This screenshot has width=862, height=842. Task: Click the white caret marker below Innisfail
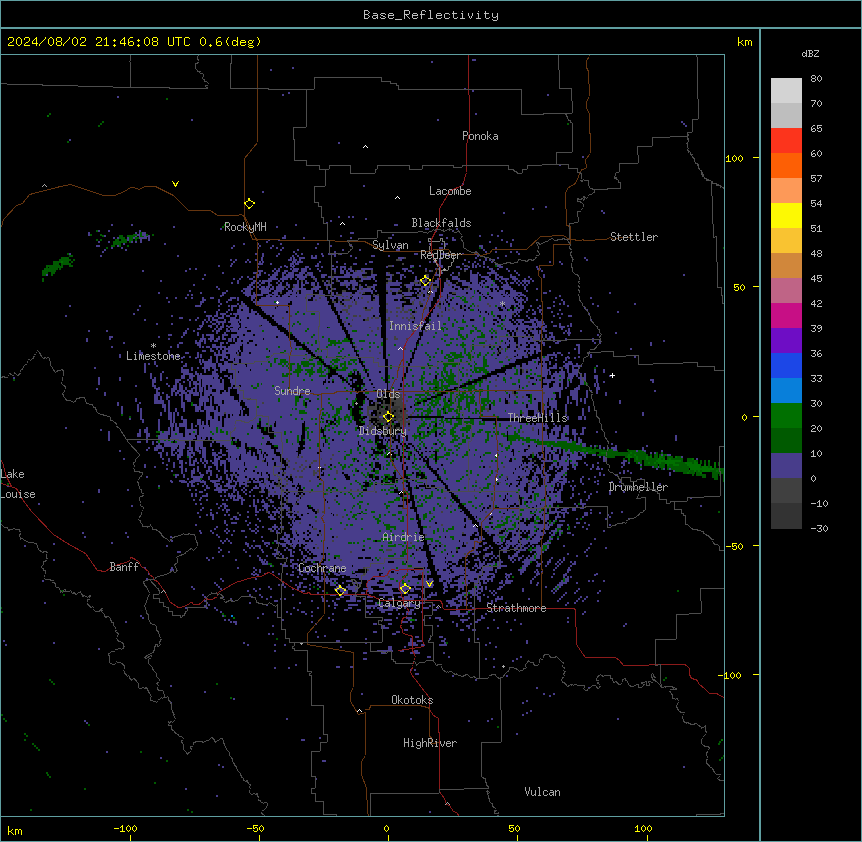pos(400,348)
